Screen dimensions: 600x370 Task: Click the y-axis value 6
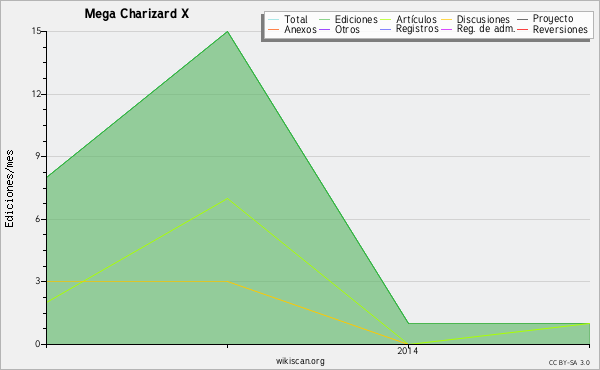[38, 219]
